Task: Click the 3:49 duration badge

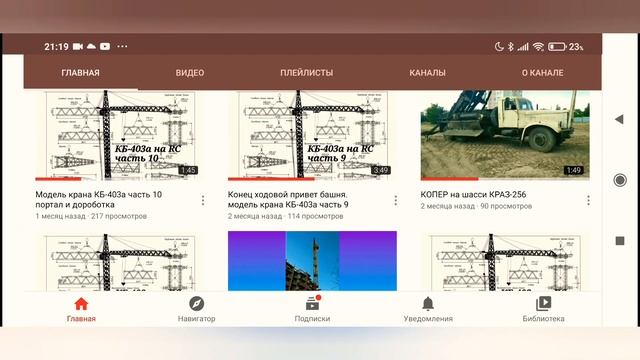Action: (380, 170)
